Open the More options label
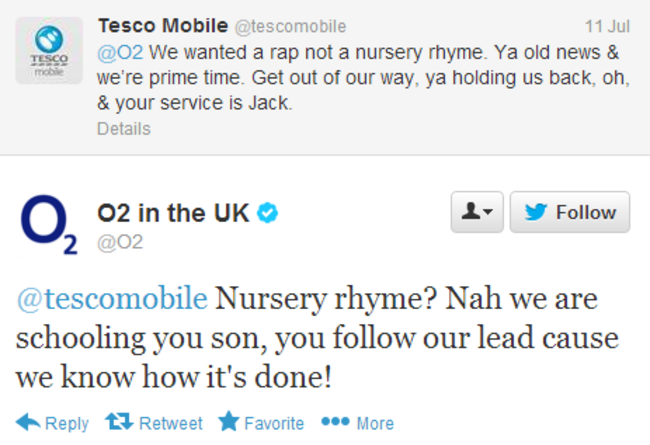This screenshot has height=445, width=650. click(375, 423)
